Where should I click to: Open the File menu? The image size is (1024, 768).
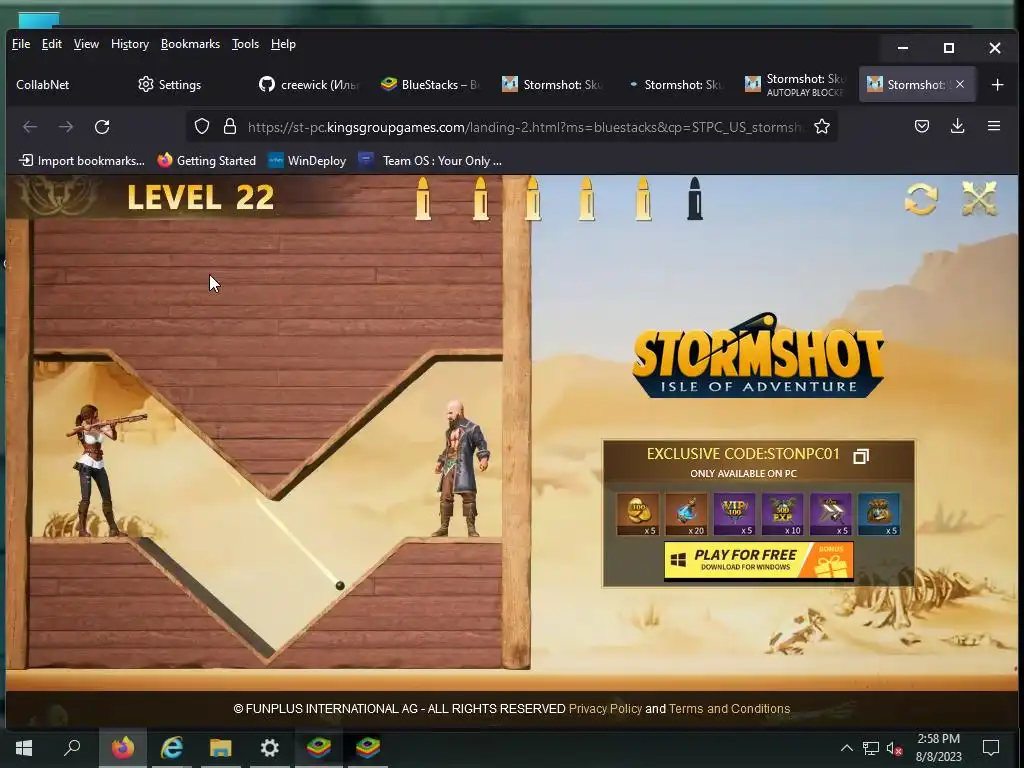pos(21,44)
